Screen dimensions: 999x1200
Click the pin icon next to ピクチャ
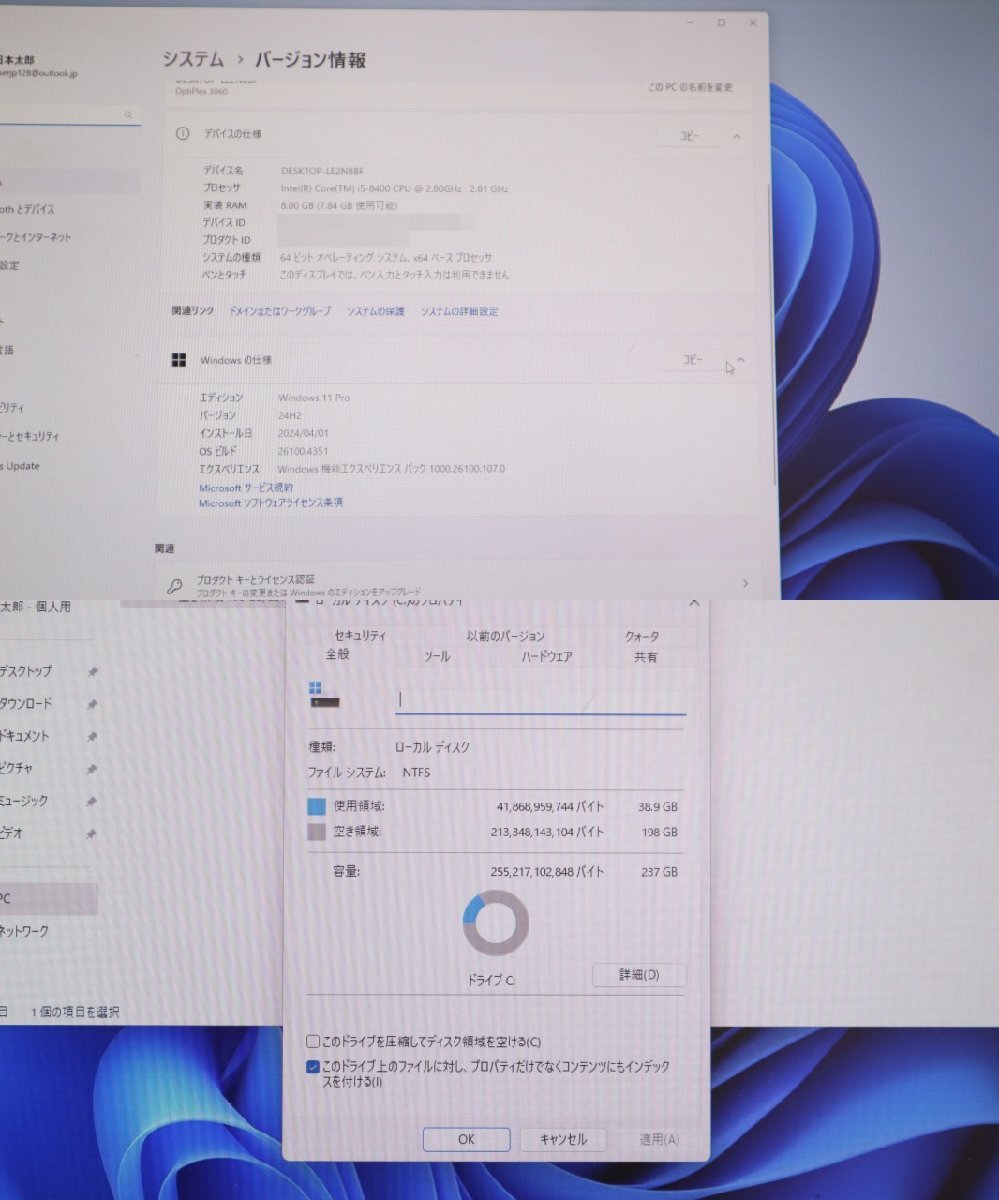click(92, 769)
